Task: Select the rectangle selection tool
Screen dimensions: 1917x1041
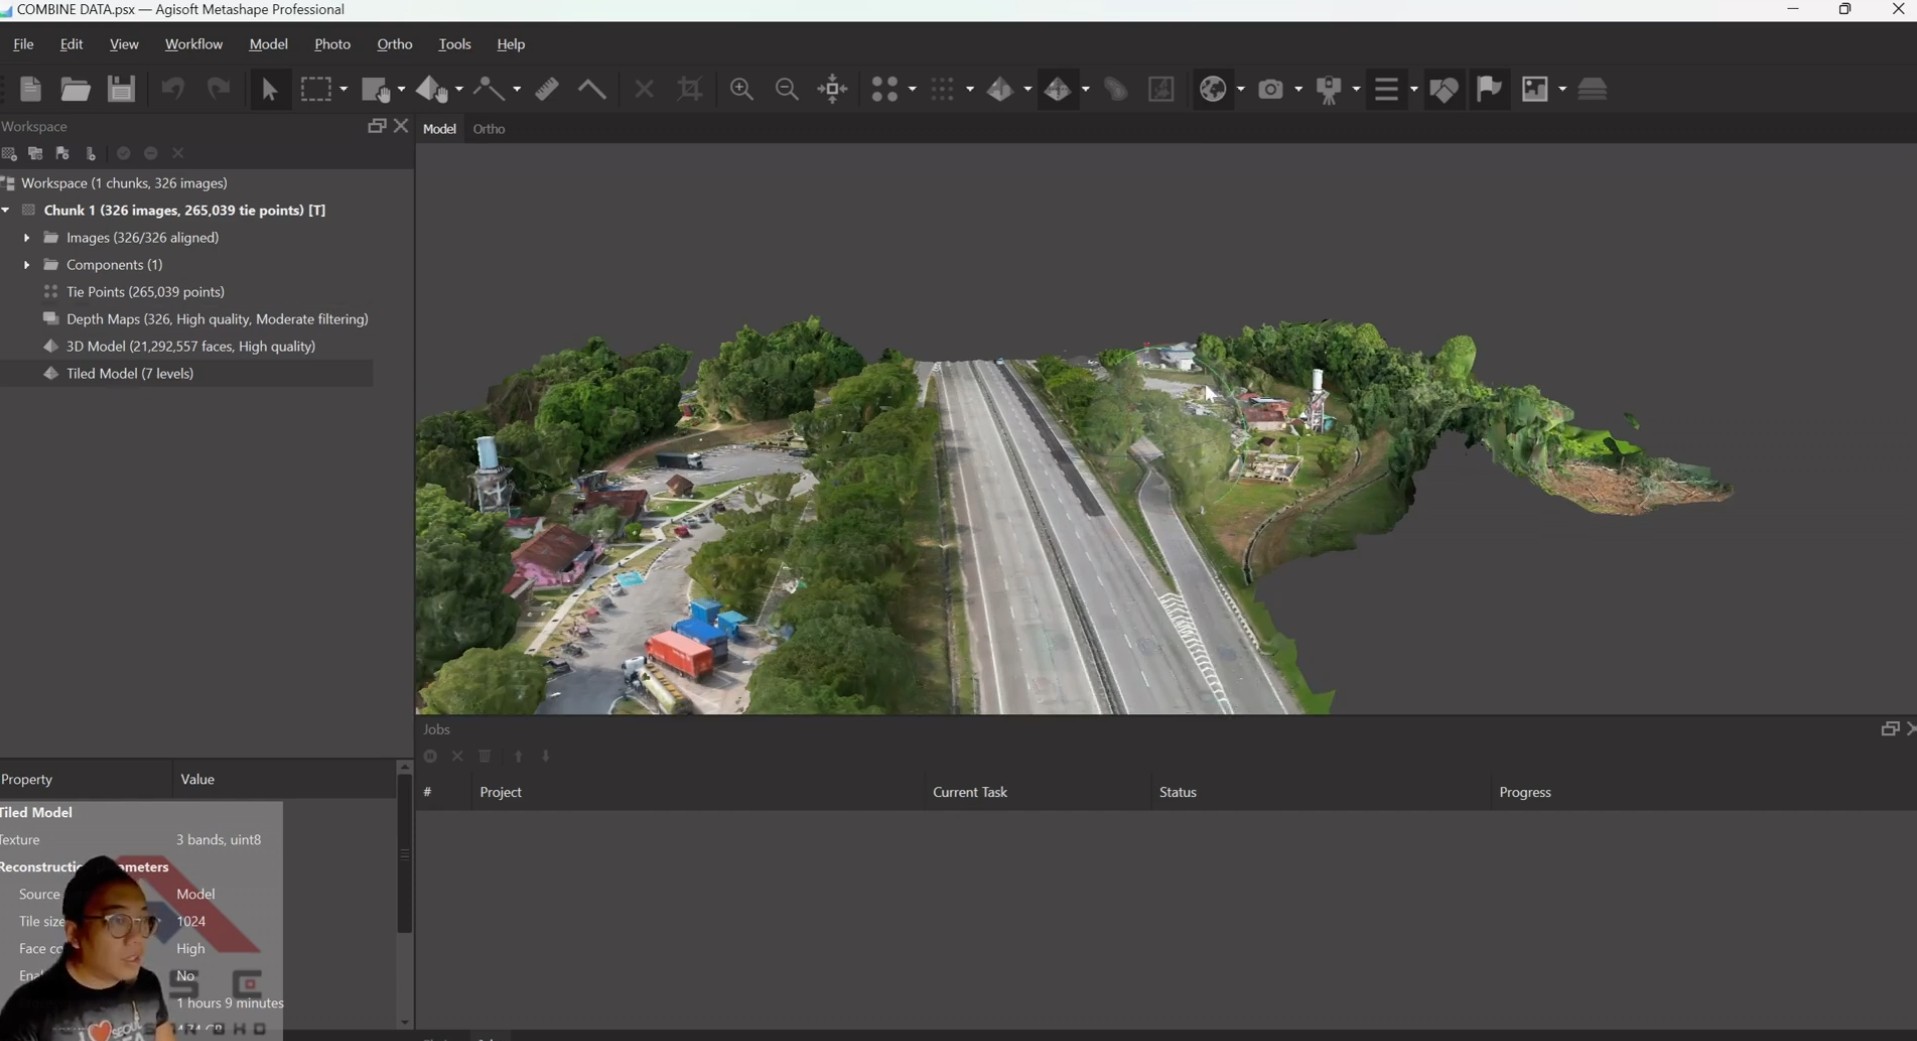Action: click(x=316, y=88)
